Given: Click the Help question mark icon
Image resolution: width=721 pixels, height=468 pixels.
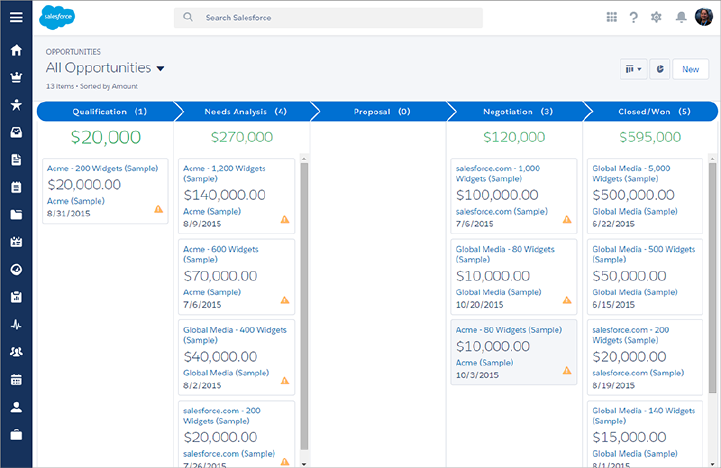Looking at the screenshot, I should point(634,17).
